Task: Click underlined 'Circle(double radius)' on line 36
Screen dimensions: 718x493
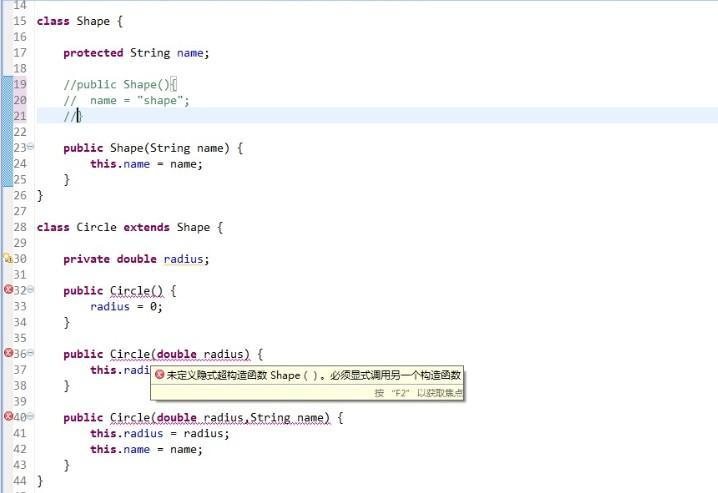Action: pos(180,354)
